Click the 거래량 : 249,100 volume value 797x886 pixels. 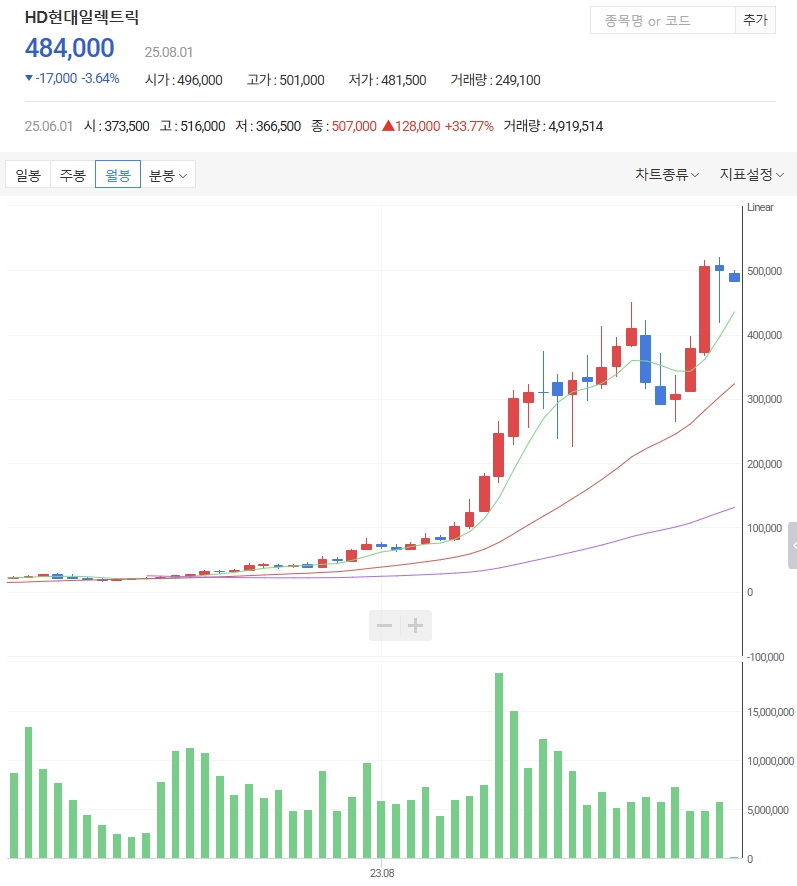click(x=495, y=80)
